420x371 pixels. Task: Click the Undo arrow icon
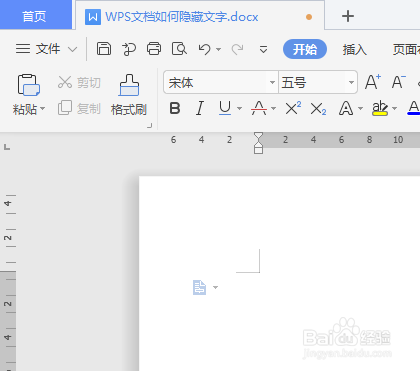[x=205, y=49]
